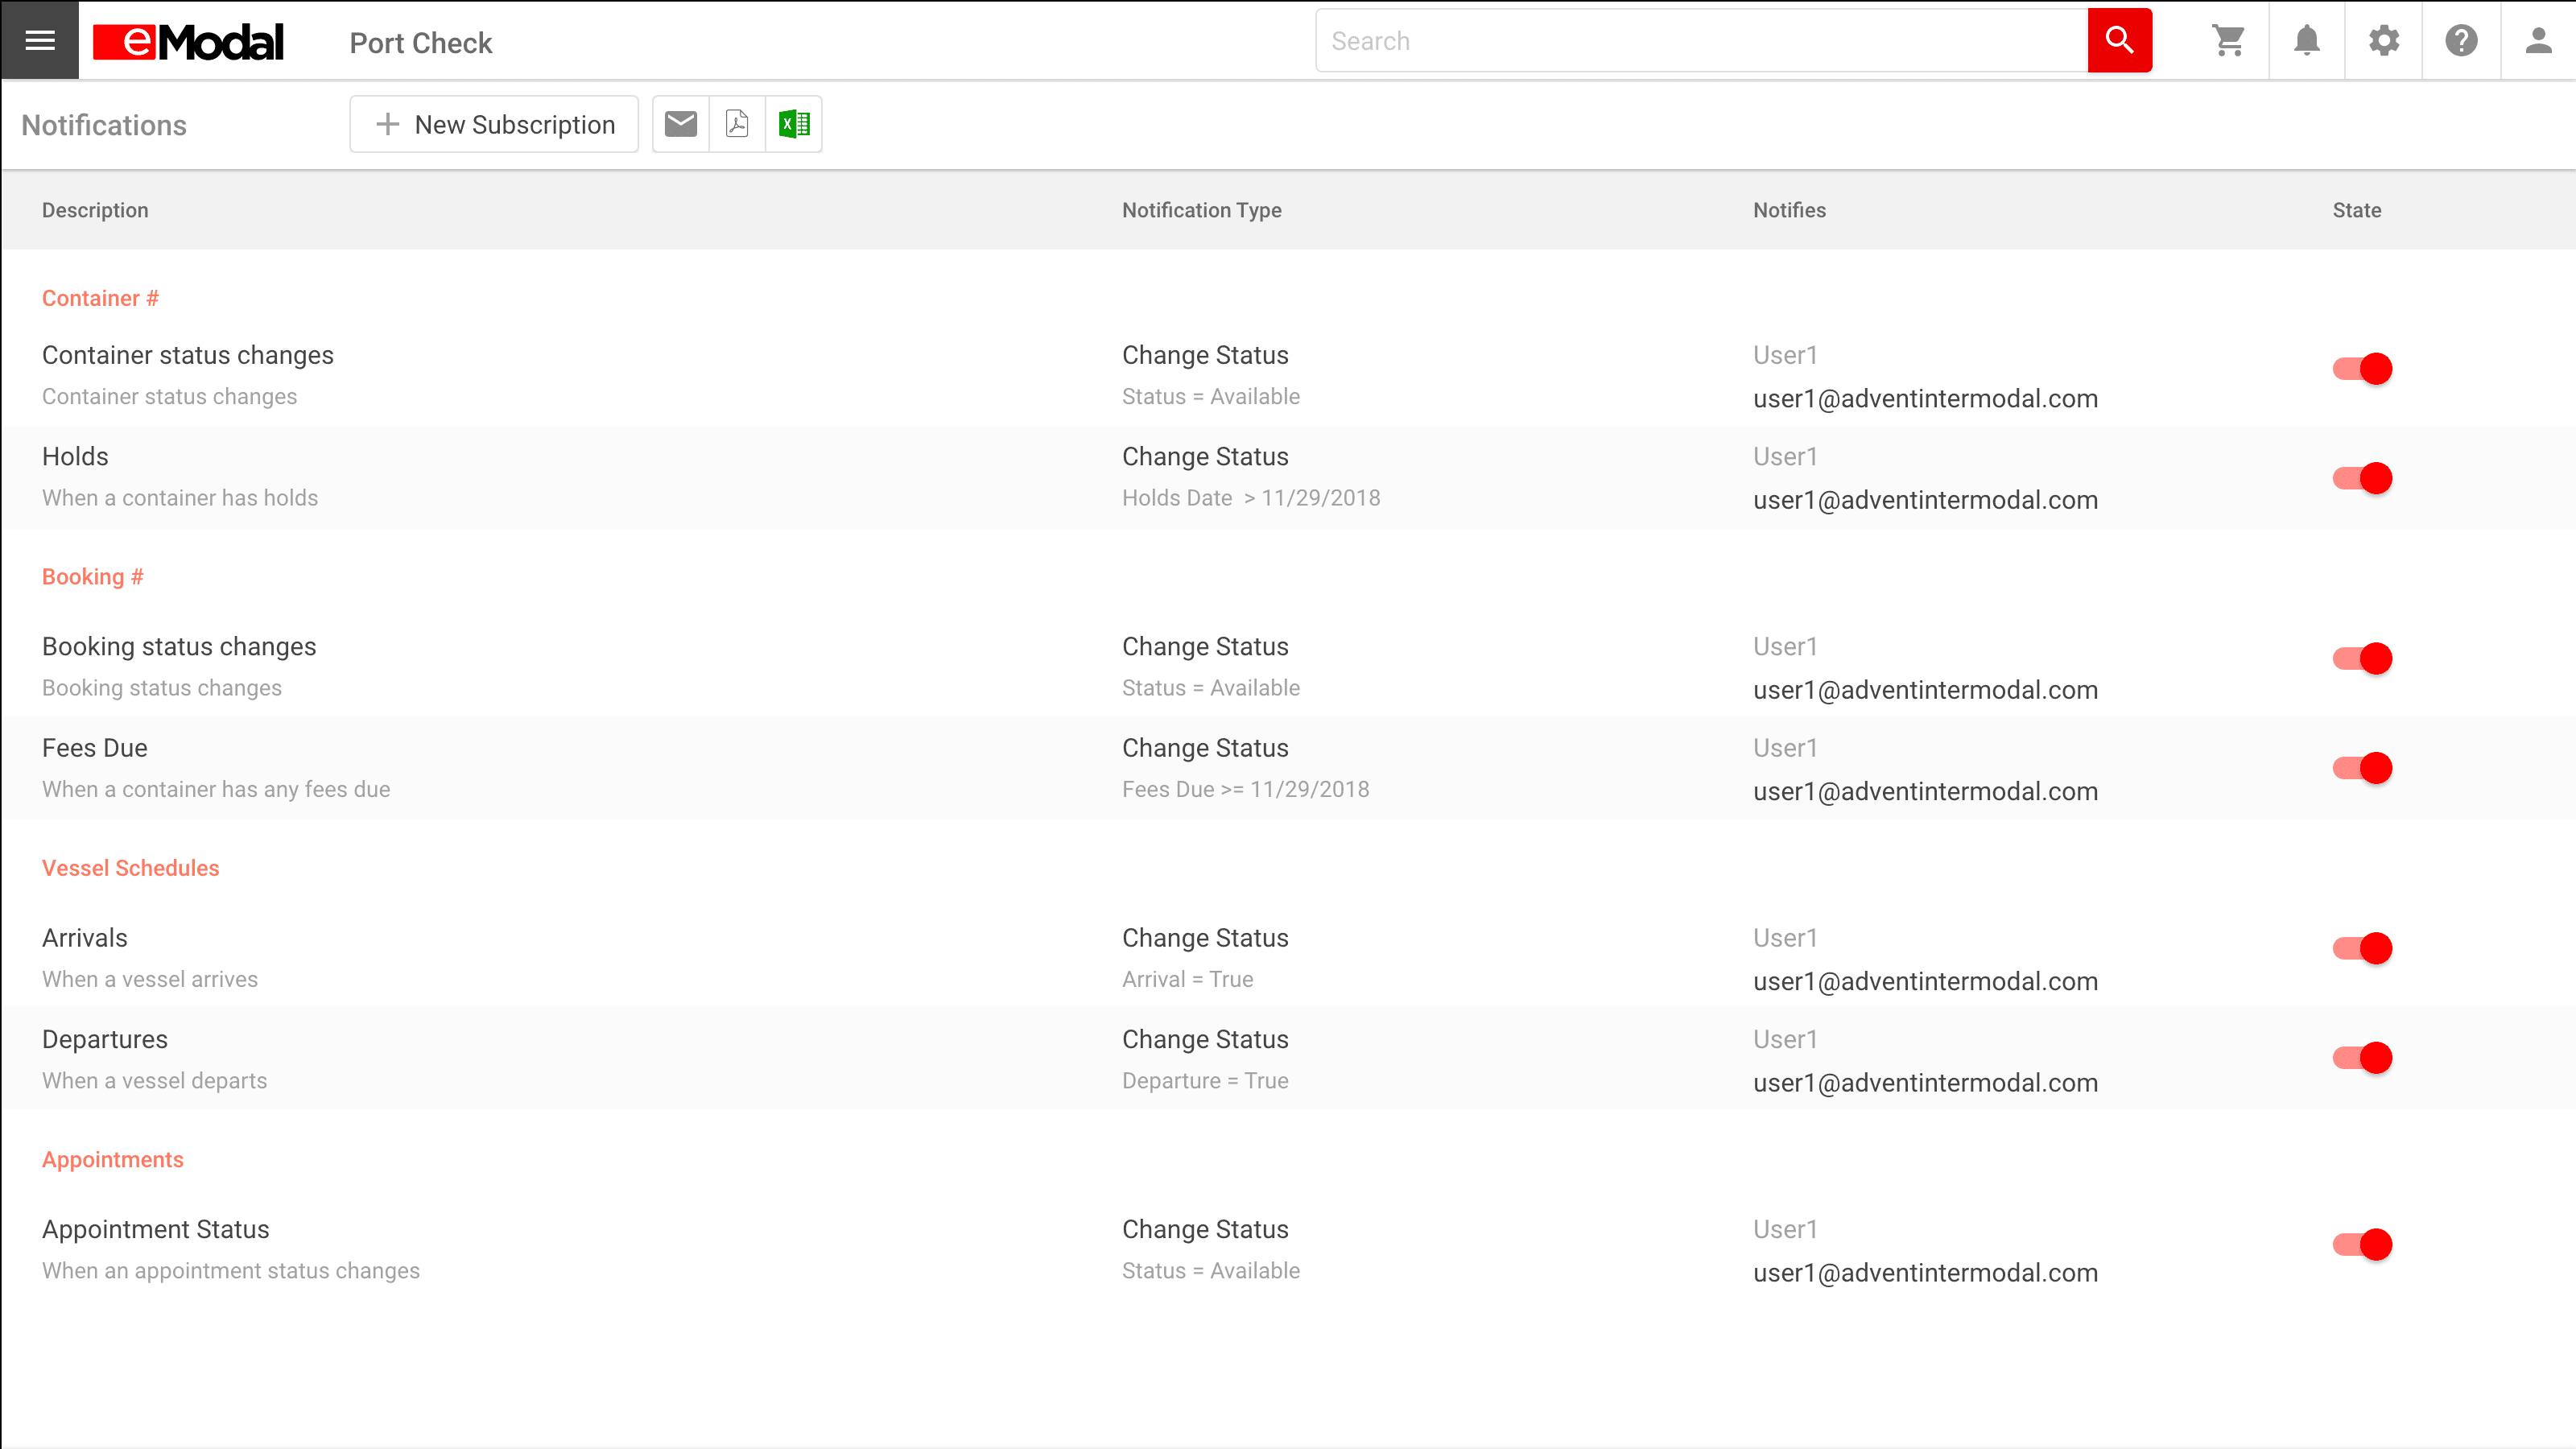
Task: Focus the Search input field
Action: pyautogui.click(x=1700, y=41)
